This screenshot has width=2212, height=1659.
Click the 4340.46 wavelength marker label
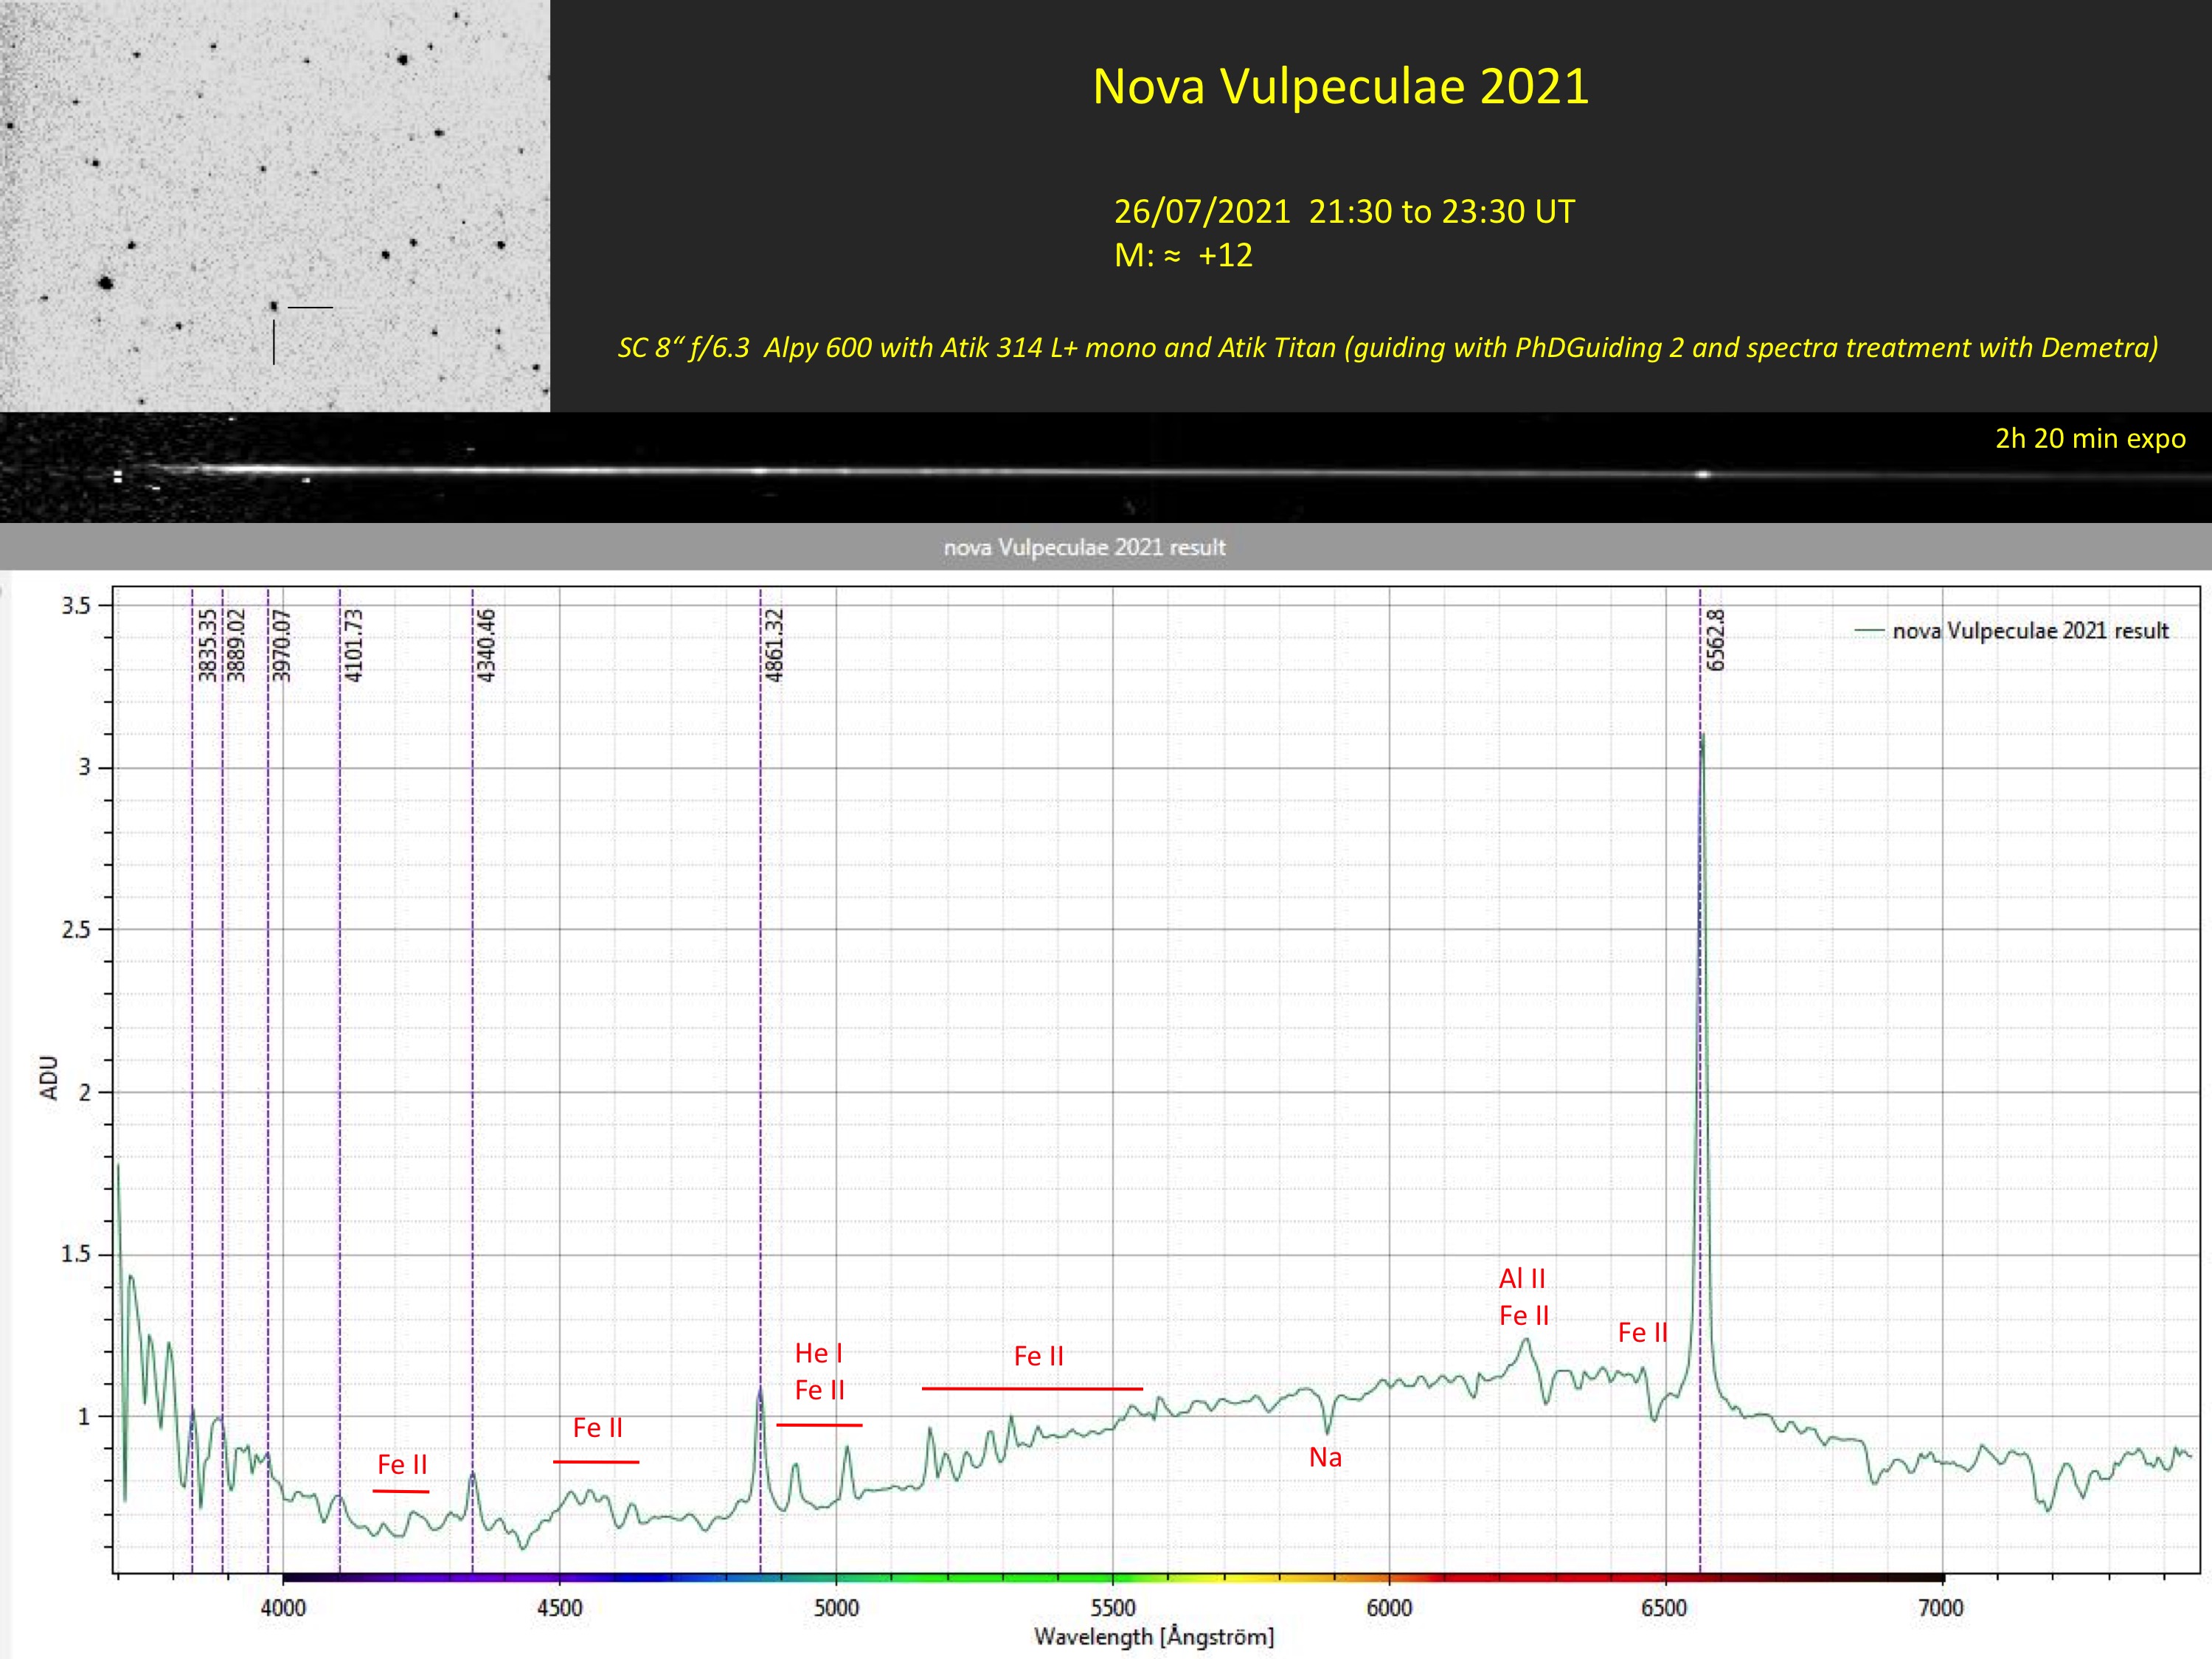487,645
